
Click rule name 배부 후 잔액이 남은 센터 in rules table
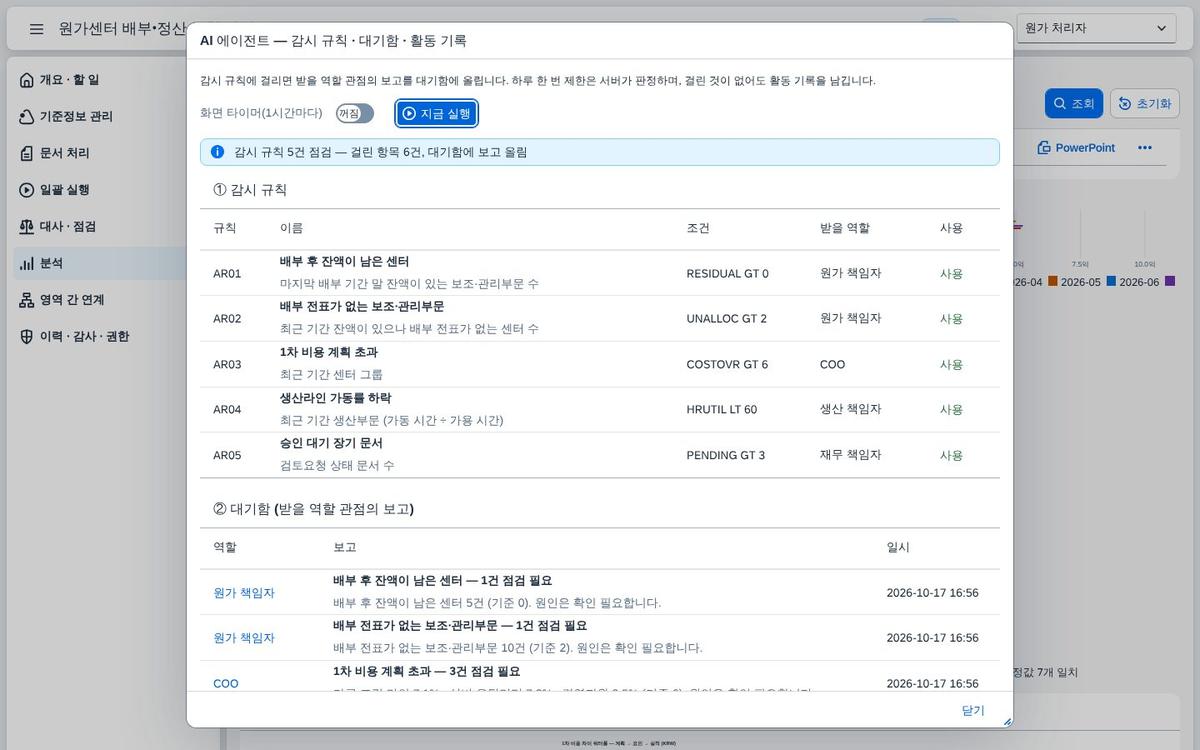[344, 261]
